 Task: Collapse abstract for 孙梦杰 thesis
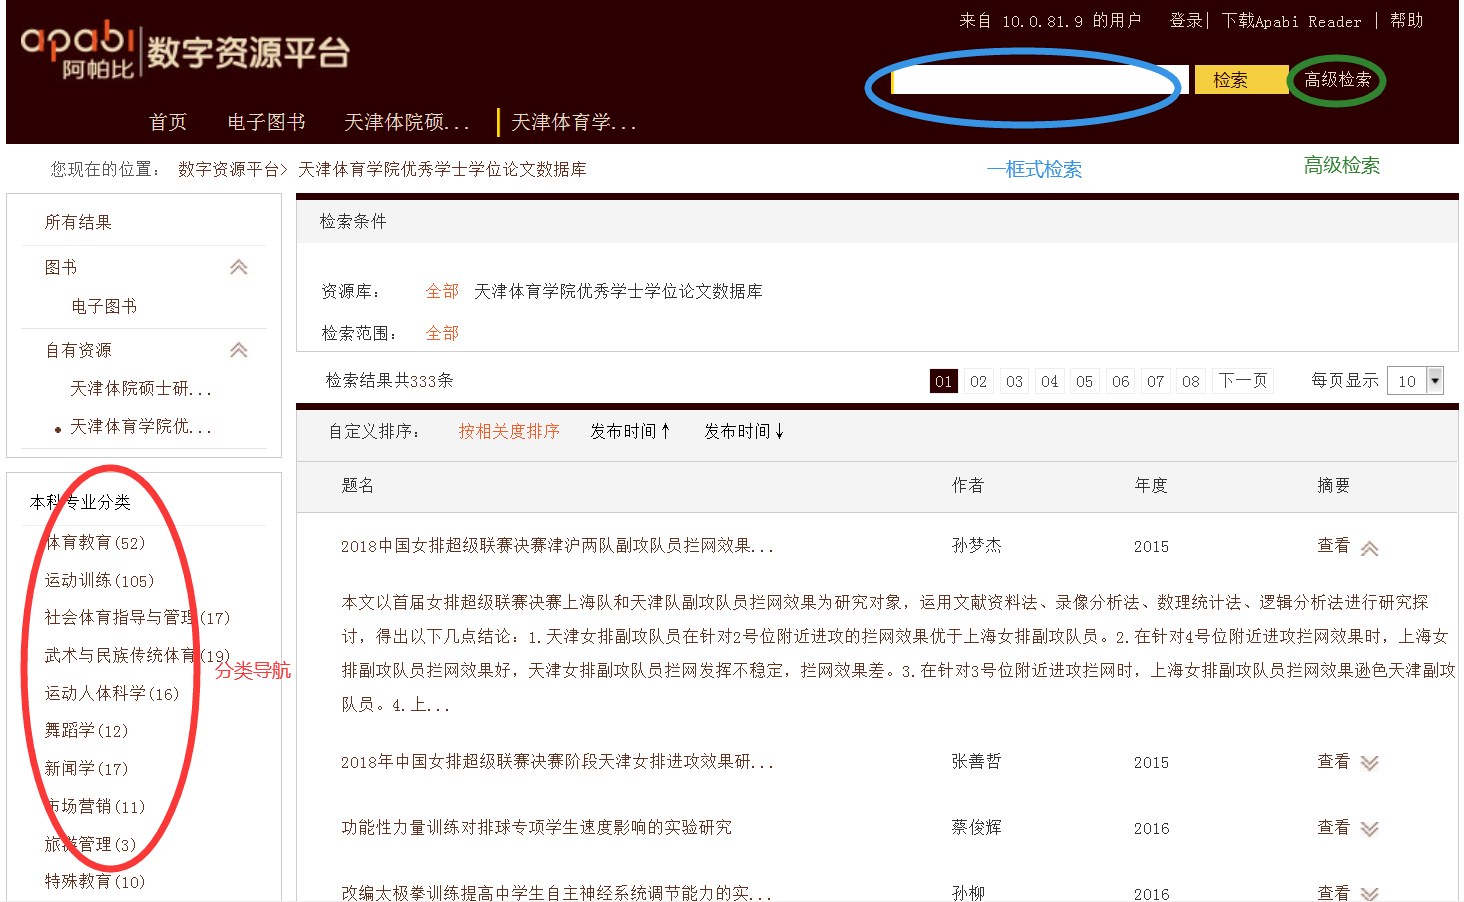(1369, 547)
